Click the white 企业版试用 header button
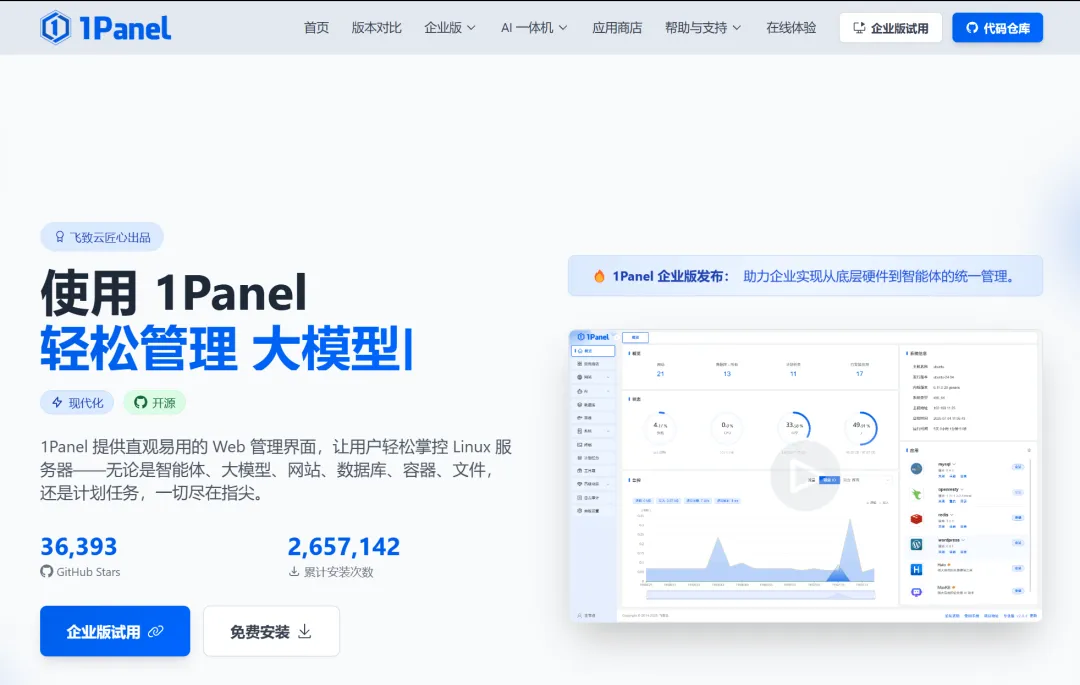The image size is (1080, 685). tap(891, 28)
